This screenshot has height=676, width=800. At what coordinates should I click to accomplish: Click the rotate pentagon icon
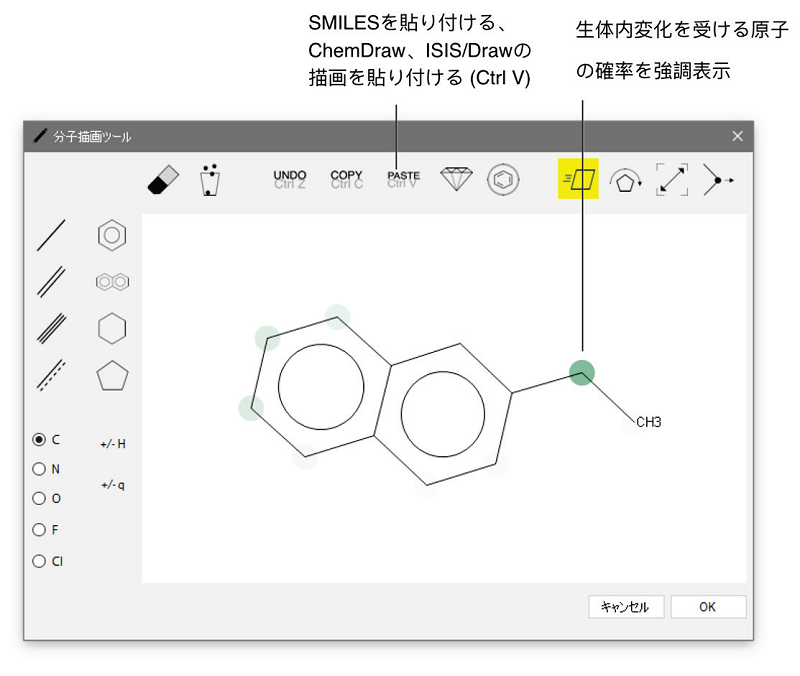click(x=626, y=181)
